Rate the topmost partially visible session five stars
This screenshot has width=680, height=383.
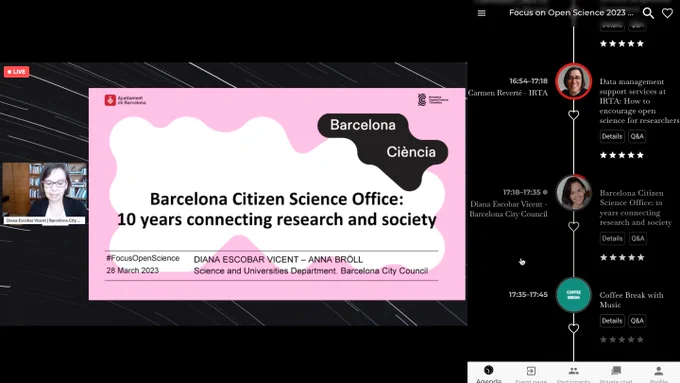point(640,44)
